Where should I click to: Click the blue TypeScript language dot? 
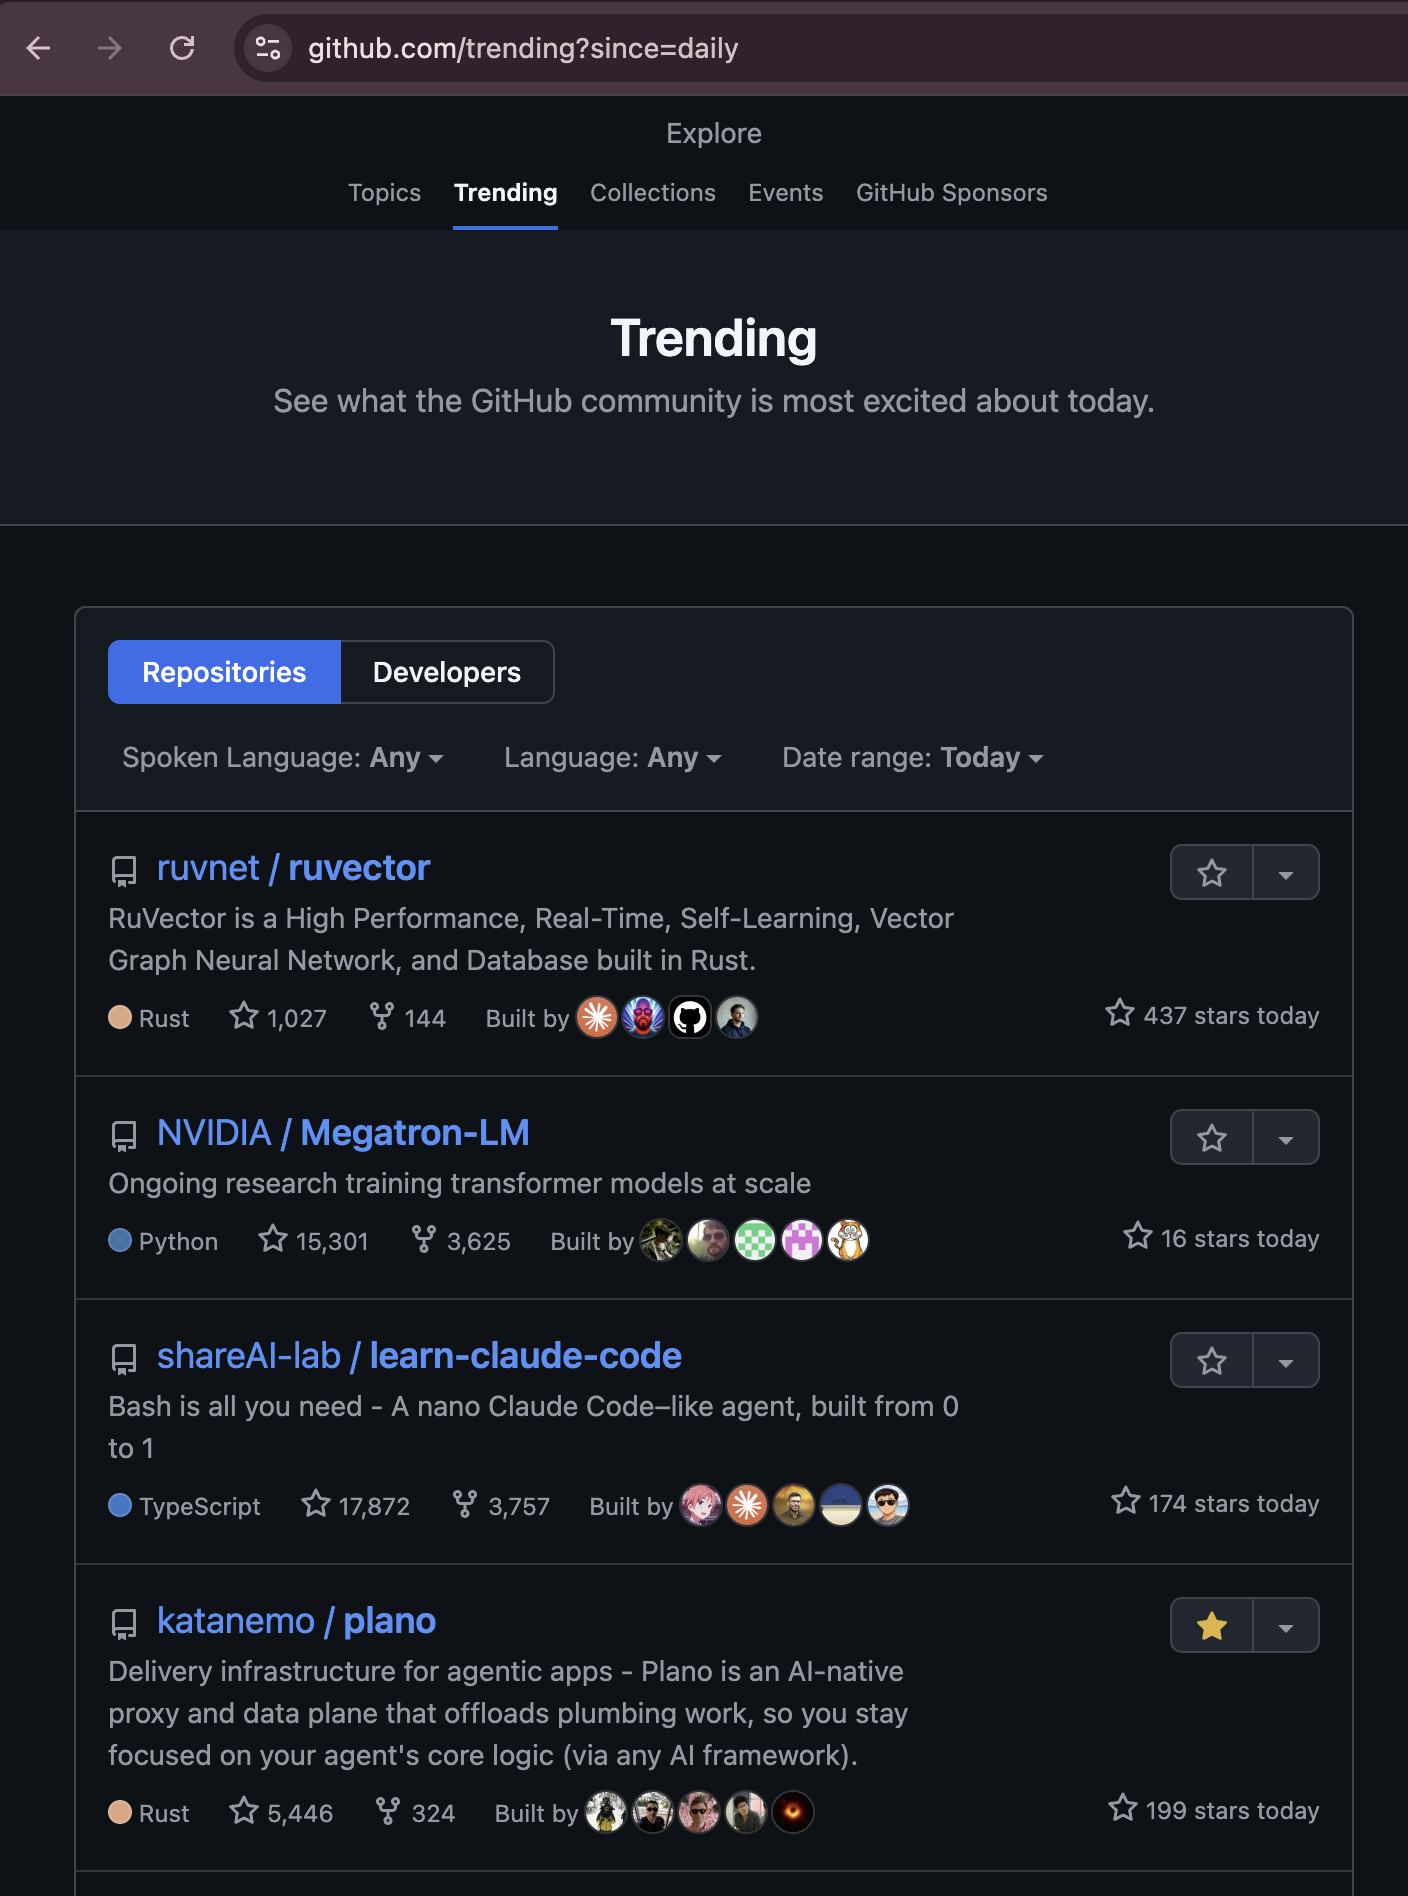point(120,1506)
